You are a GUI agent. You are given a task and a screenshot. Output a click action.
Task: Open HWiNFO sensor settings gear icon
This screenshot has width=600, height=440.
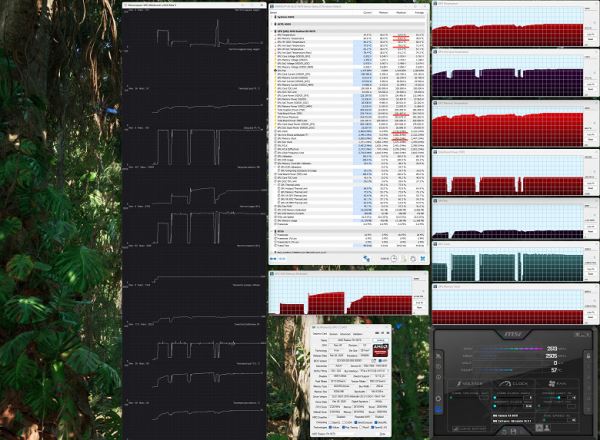coord(413,259)
